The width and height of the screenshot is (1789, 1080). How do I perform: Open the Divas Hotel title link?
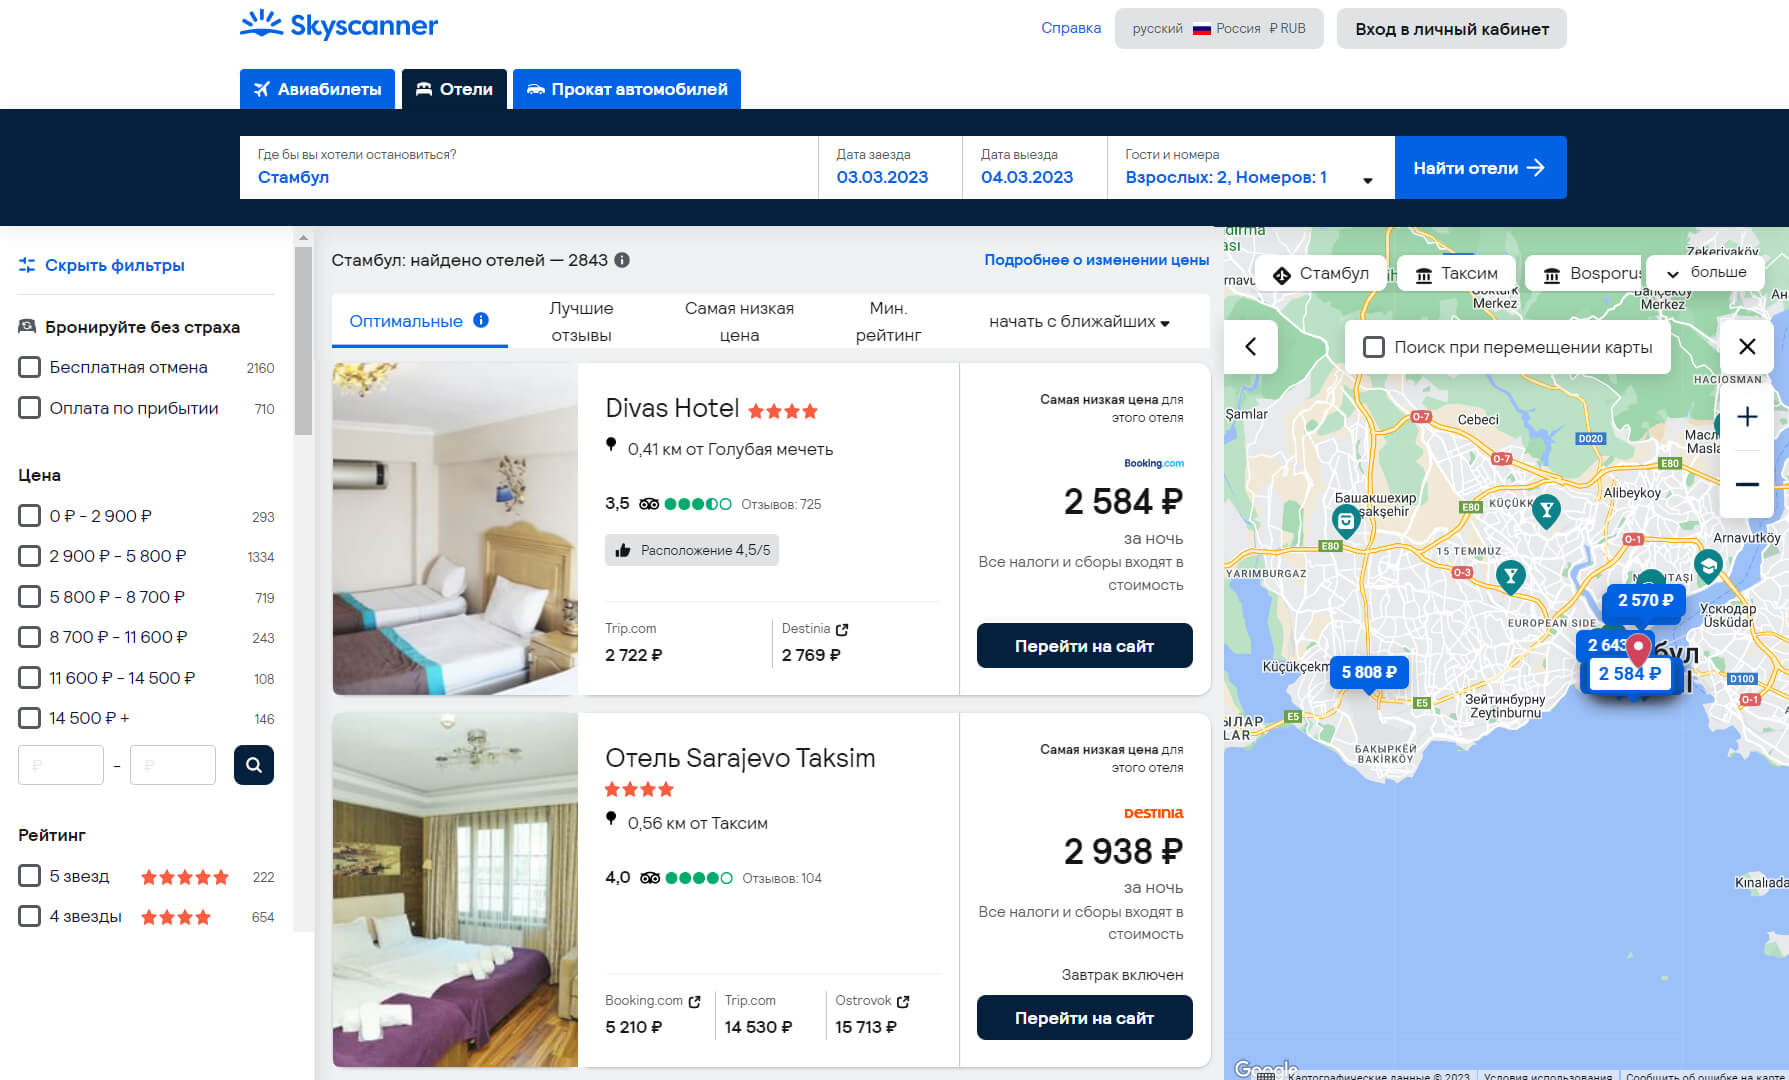click(x=672, y=408)
